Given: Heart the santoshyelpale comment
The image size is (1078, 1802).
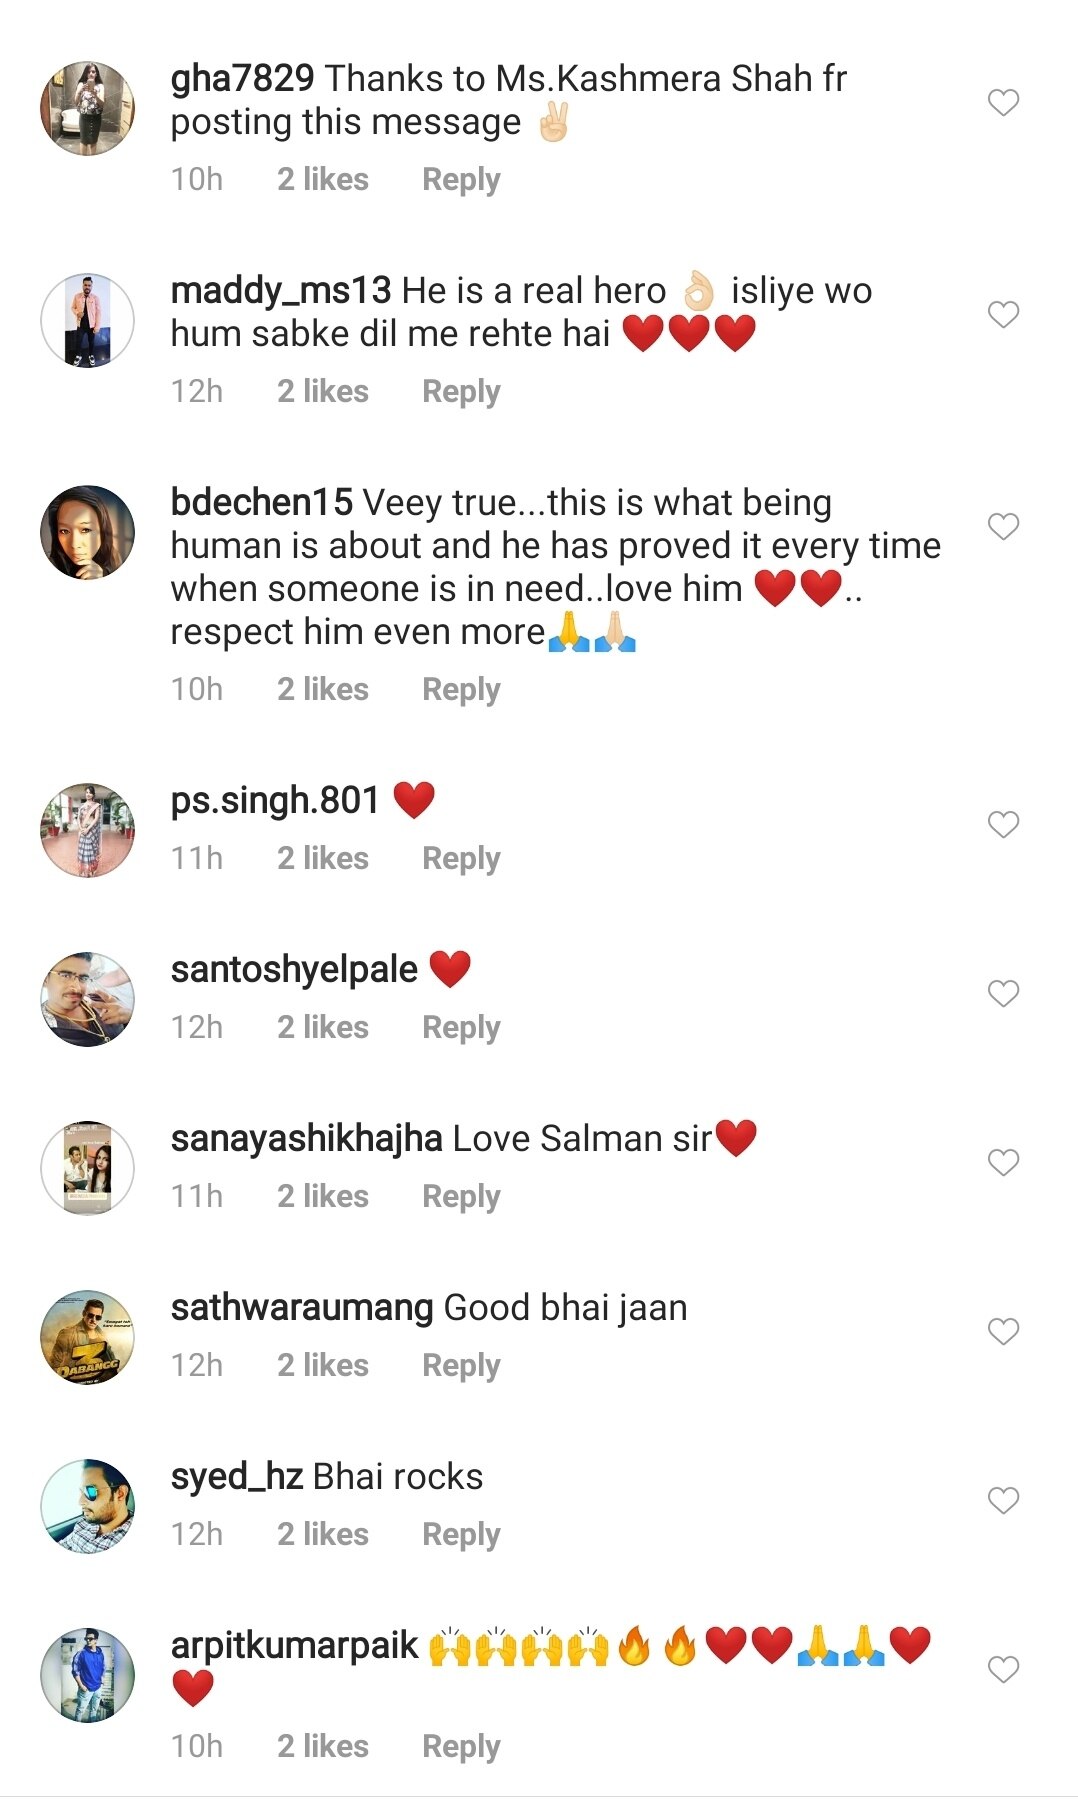Looking at the screenshot, I should pyautogui.click(x=1003, y=993).
